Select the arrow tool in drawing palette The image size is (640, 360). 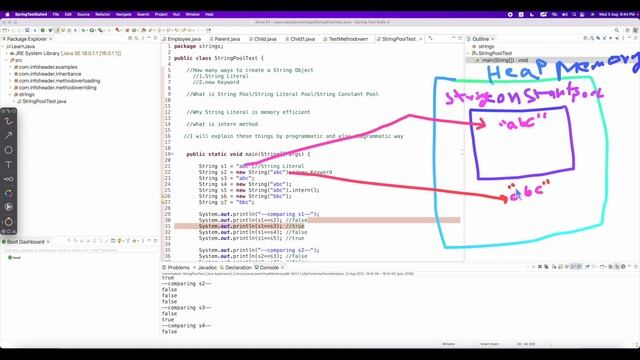tap(8, 136)
